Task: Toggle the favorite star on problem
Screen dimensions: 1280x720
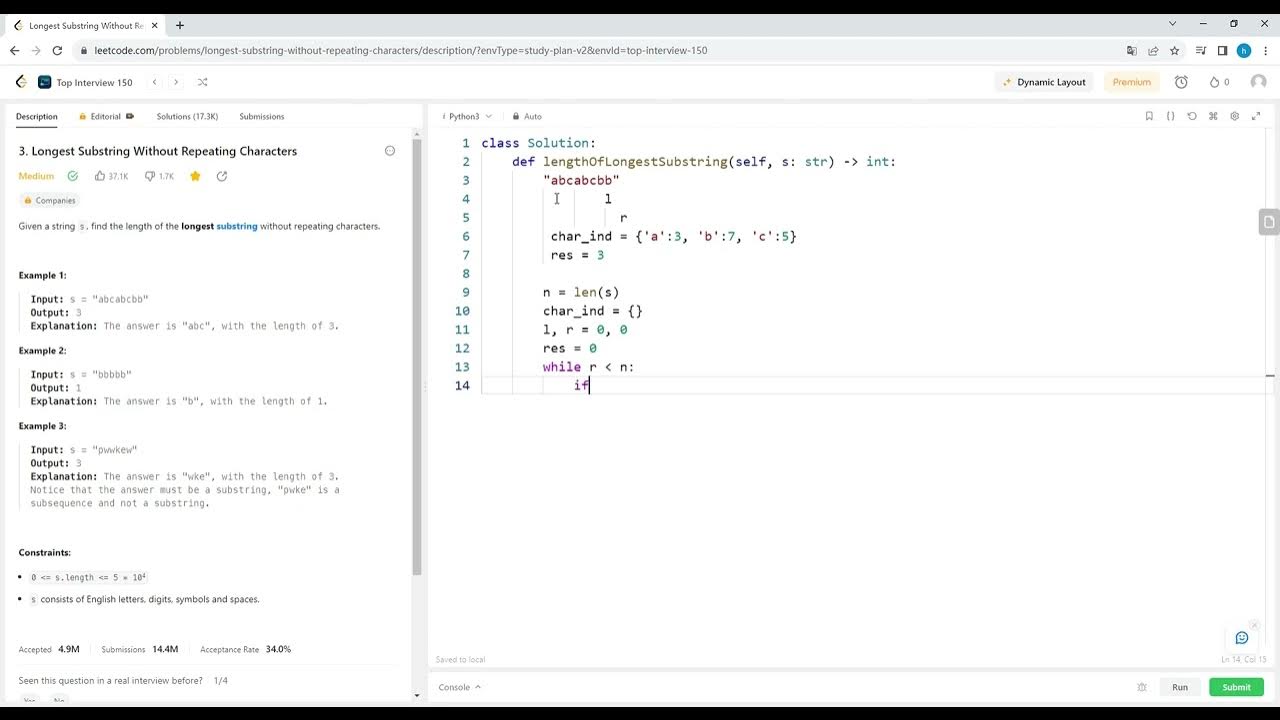Action: pos(195,176)
